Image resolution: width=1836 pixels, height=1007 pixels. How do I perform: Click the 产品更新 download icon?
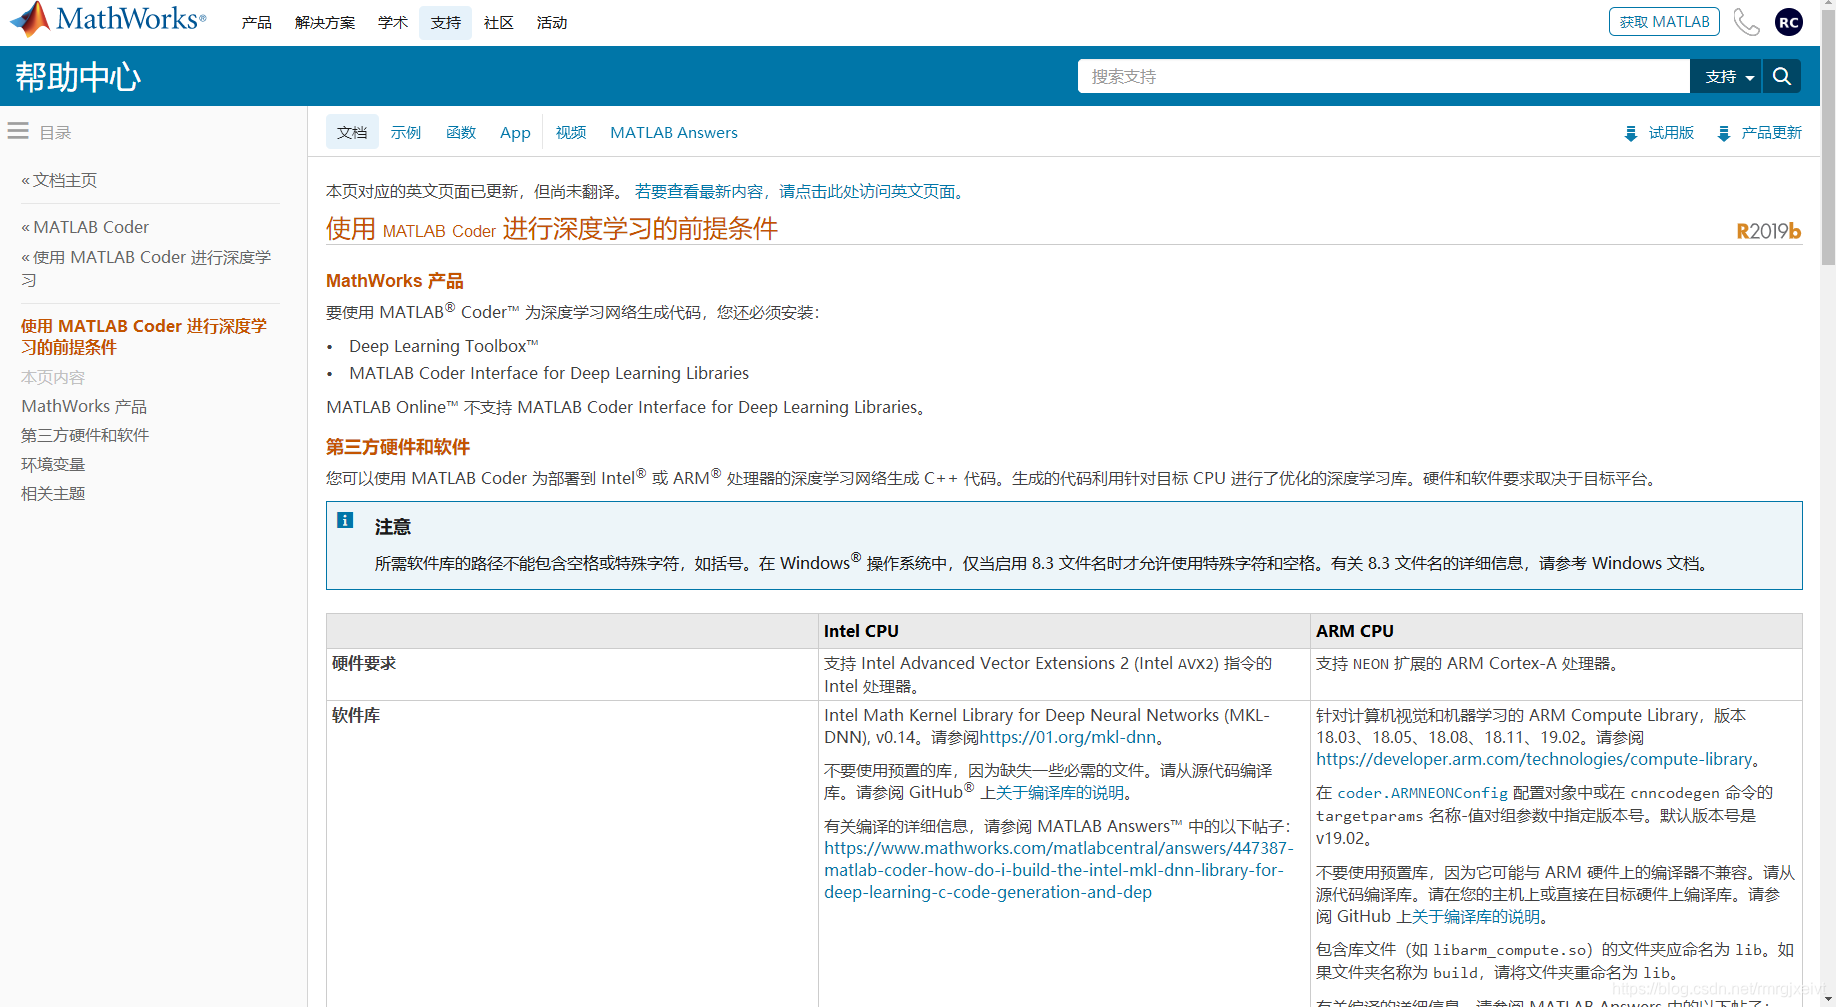(x=1723, y=133)
